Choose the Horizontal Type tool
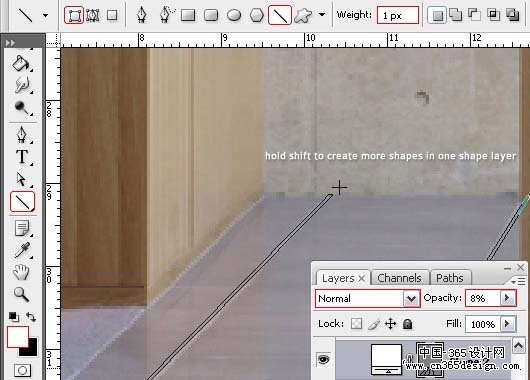 point(22,157)
